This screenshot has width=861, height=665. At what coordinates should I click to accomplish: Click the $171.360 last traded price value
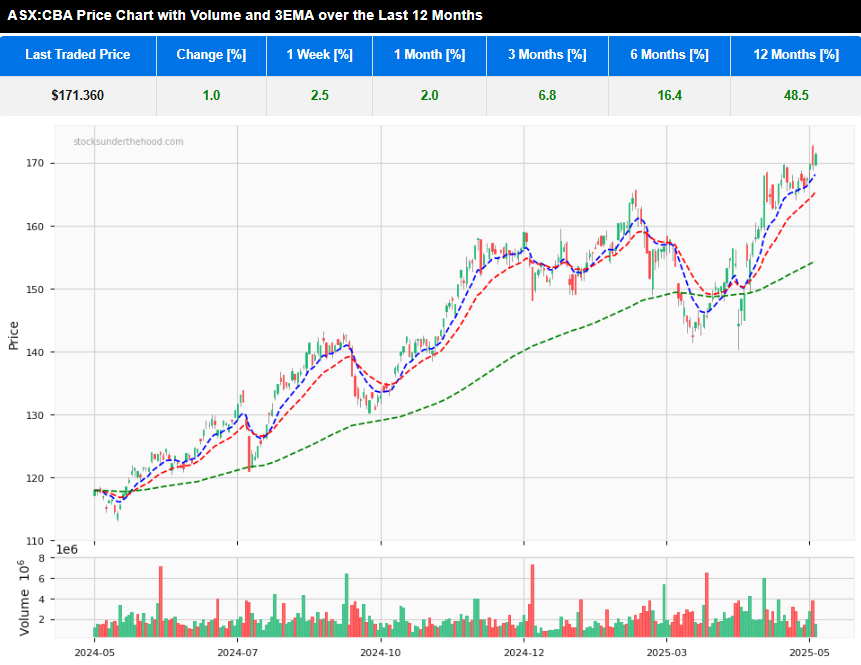[77, 96]
